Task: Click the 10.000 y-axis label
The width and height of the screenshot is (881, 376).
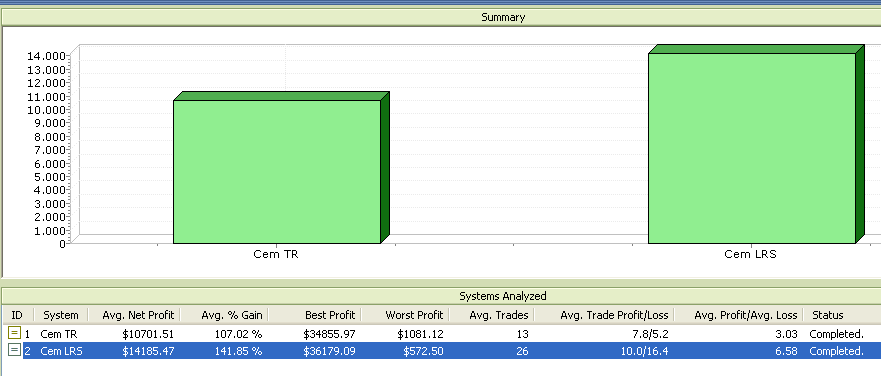Action: point(47,110)
